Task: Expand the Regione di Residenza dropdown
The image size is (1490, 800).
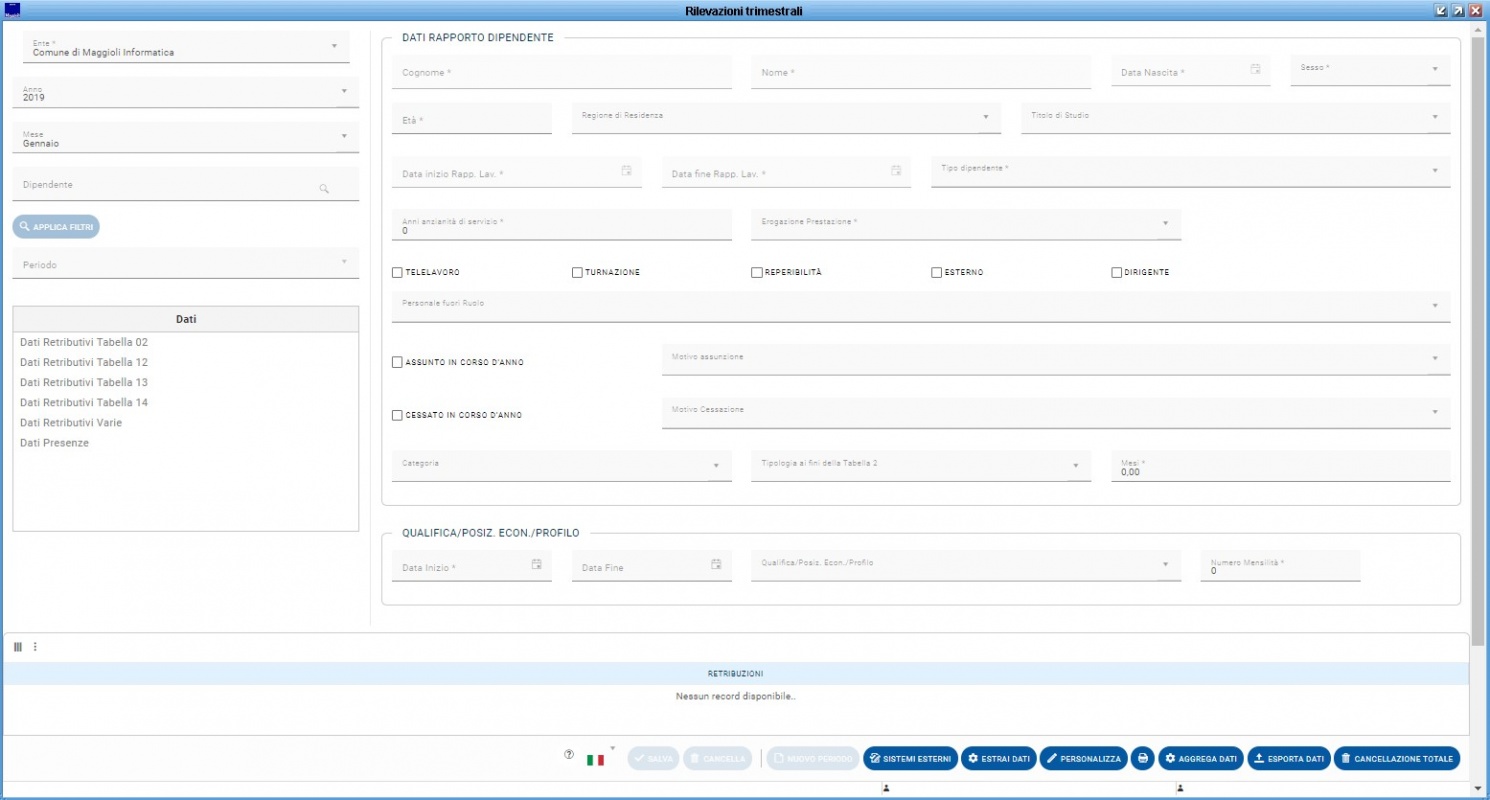Action: pyautogui.click(x=985, y=116)
